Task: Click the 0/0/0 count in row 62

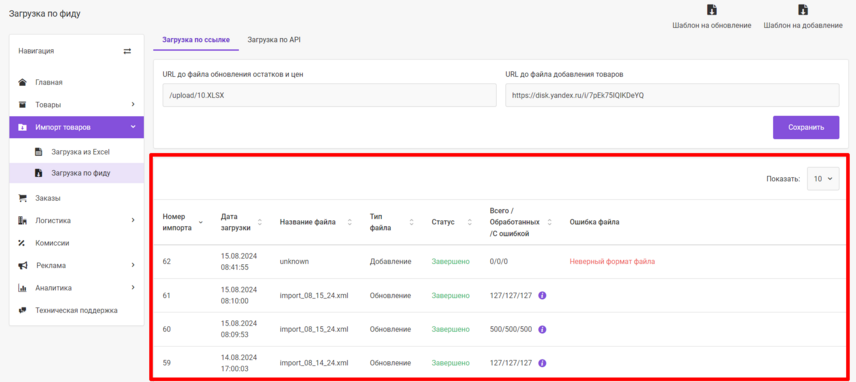Action: [x=499, y=261]
